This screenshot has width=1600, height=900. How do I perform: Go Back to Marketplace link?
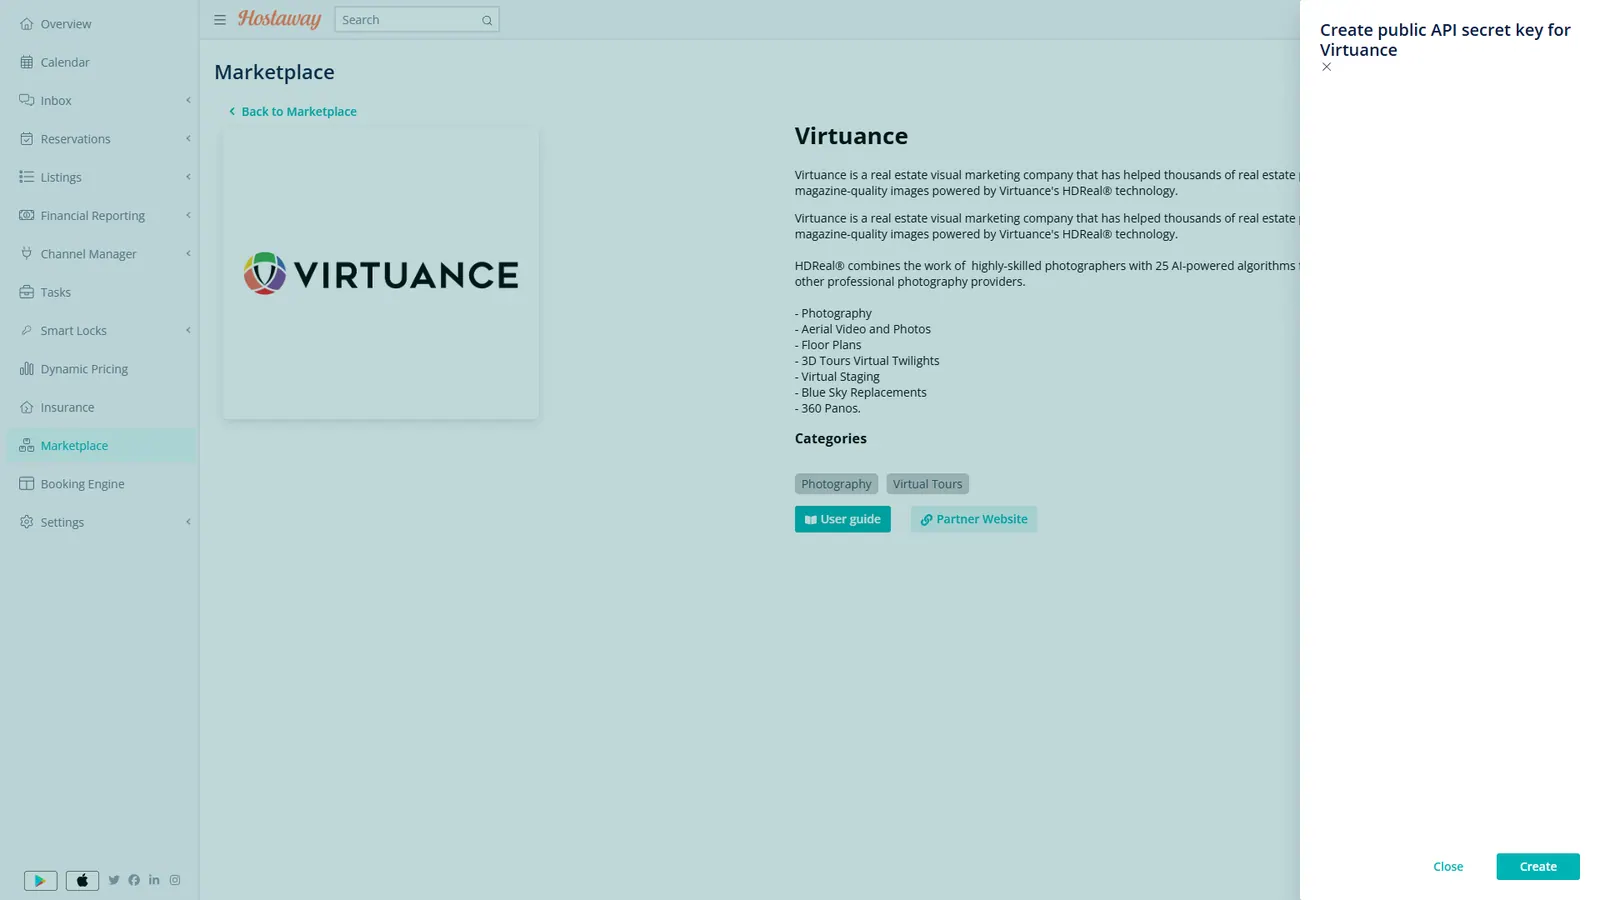point(292,112)
